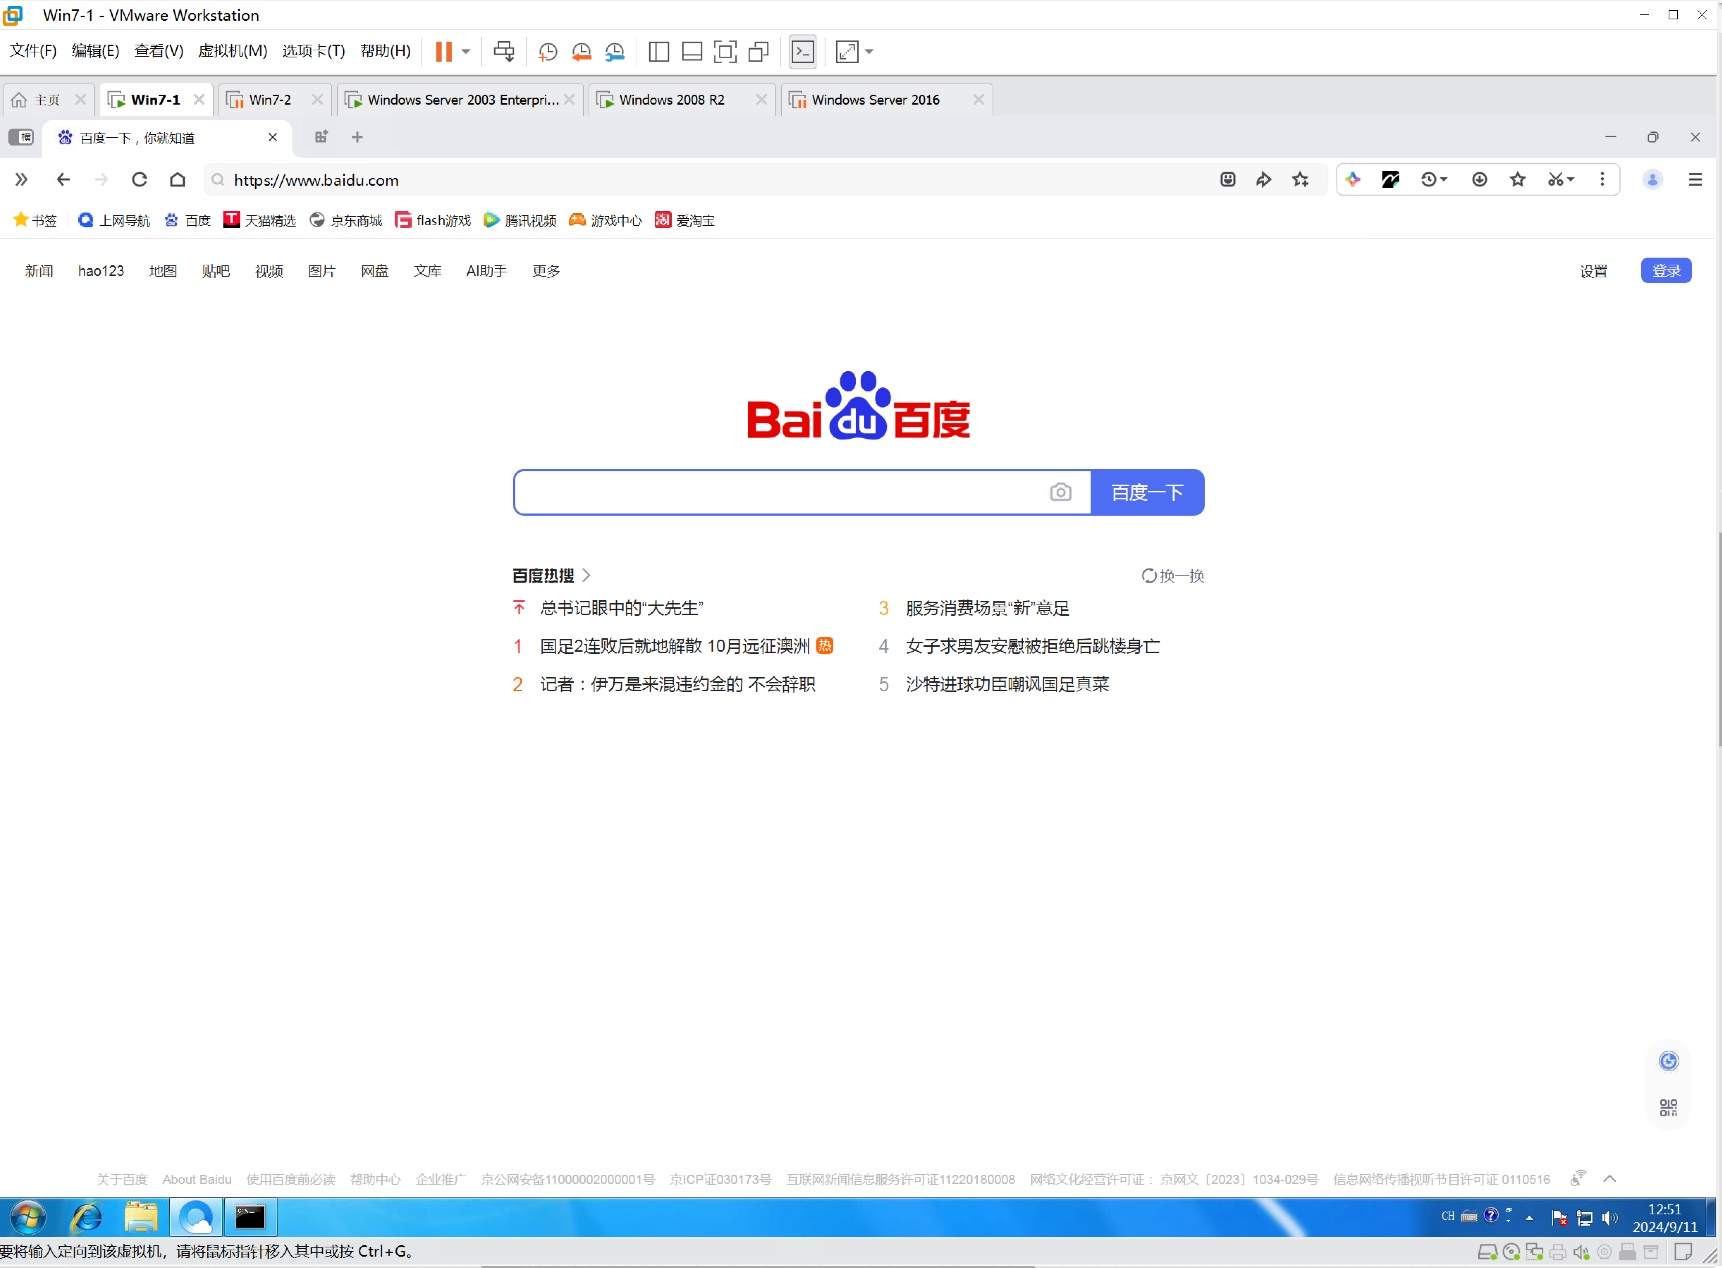Open the Windows 7 Start button
Viewport: 1722px width, 1268px height.
click(x=28, y=1218)
